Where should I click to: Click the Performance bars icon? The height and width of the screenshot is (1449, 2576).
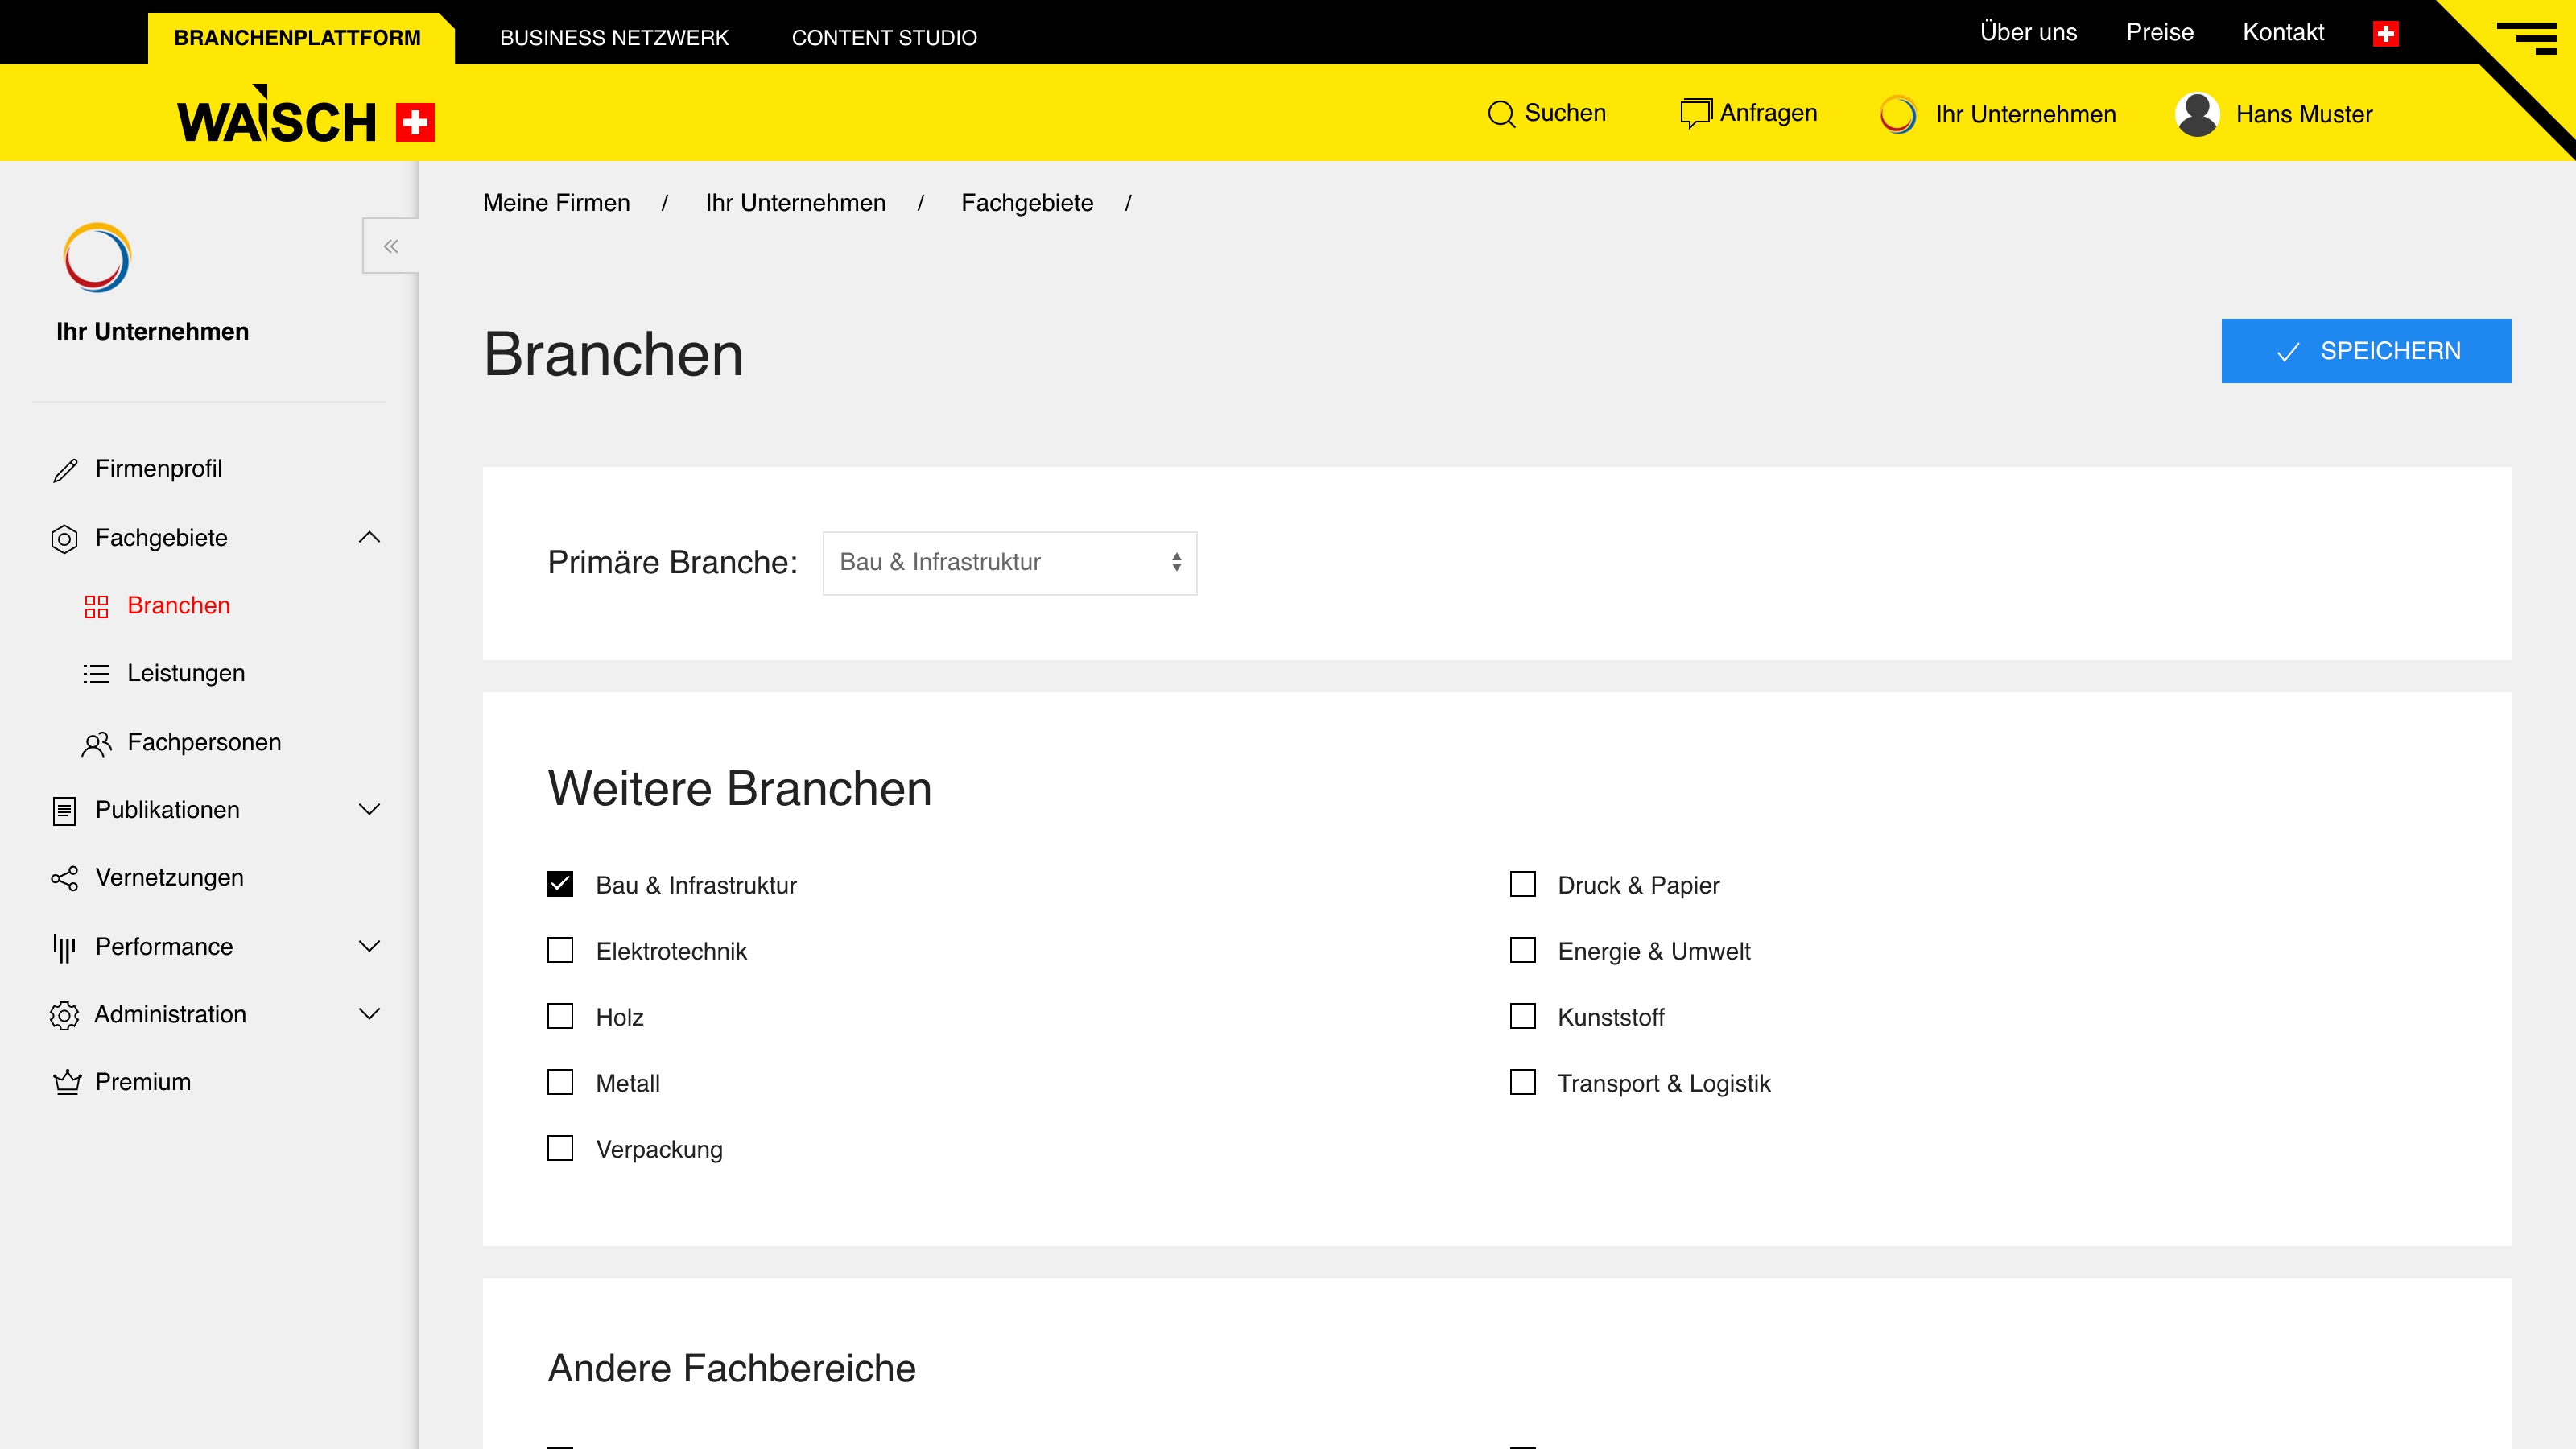(64, 947)
